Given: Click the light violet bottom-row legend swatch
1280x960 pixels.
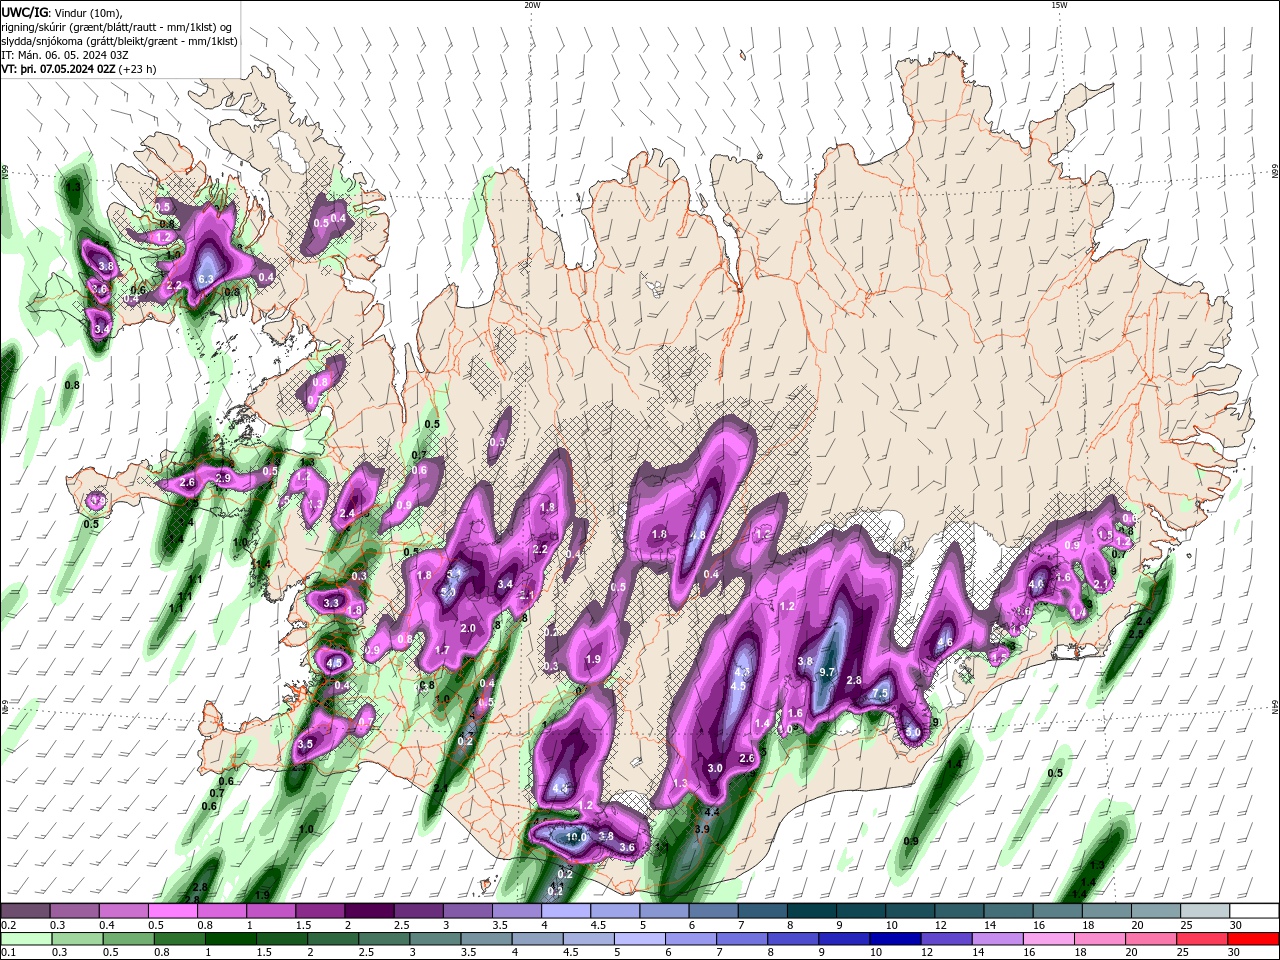Looking at the screenshot, I should tap(997, 939).
